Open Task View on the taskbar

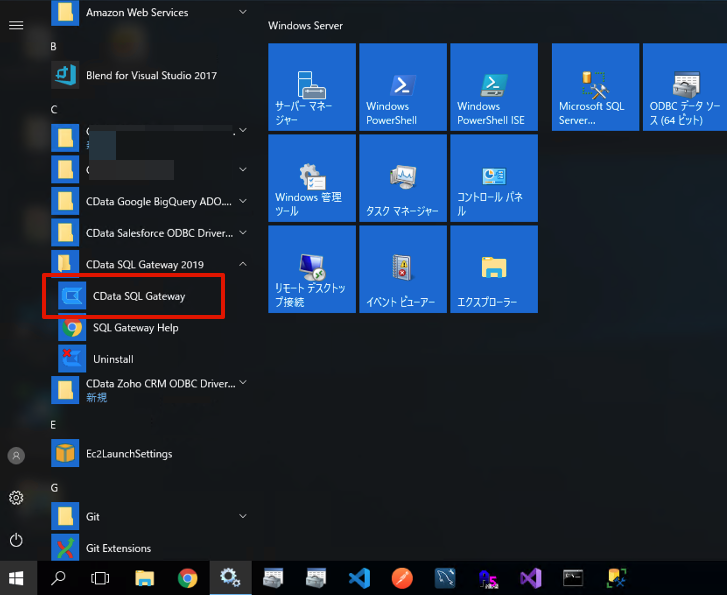pos(100,578)
